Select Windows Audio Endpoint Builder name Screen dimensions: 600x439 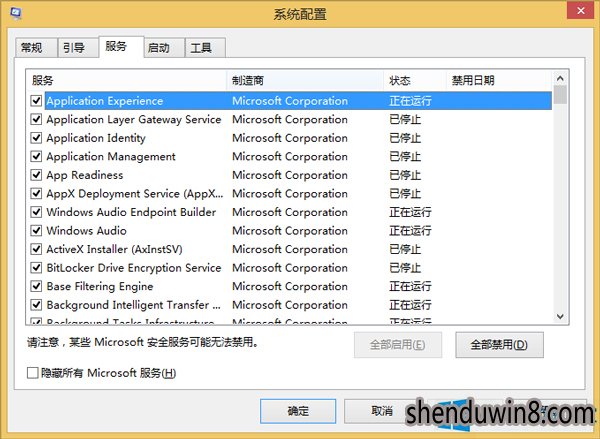coord(131,212)
